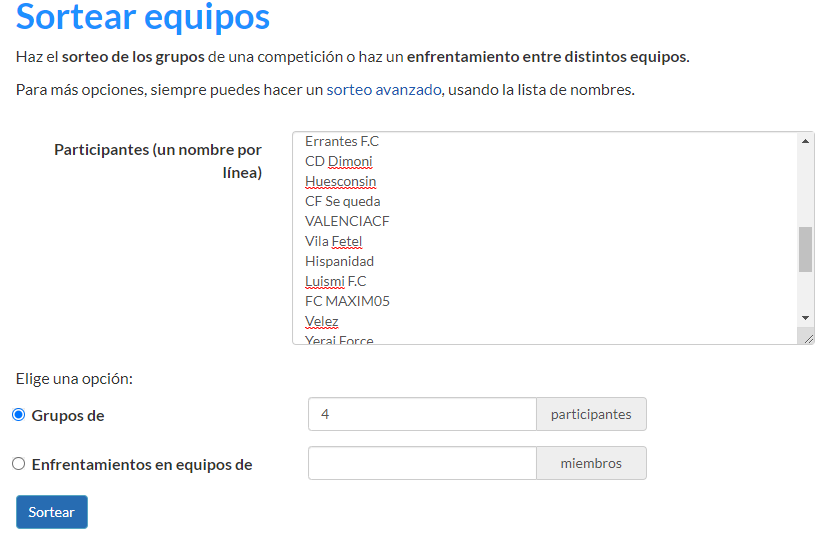
Task: Place cursor on the CD Dimoni line
Action: tap(339, 161)
